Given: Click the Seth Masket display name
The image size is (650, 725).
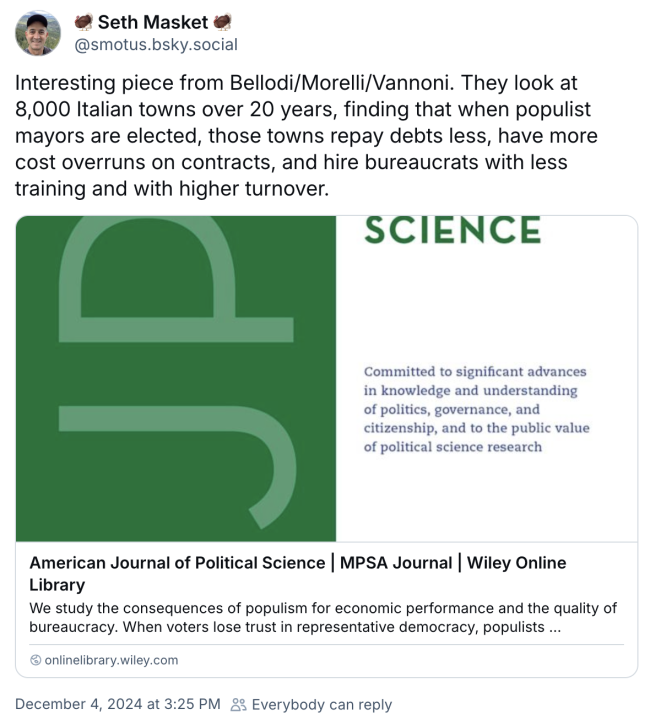Looking at the screenshot, I should 152,22.
